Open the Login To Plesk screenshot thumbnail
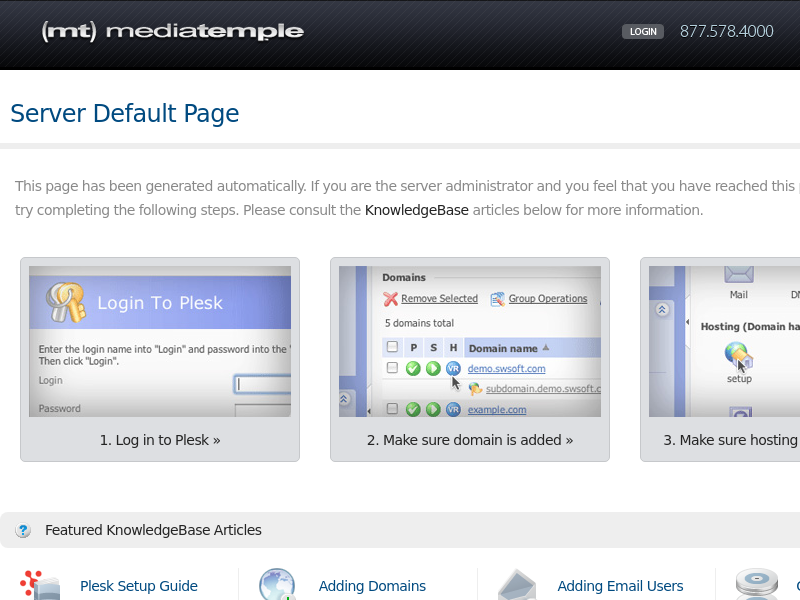The height and width of the screenshot is (600, 800). (x=160, y=341)
